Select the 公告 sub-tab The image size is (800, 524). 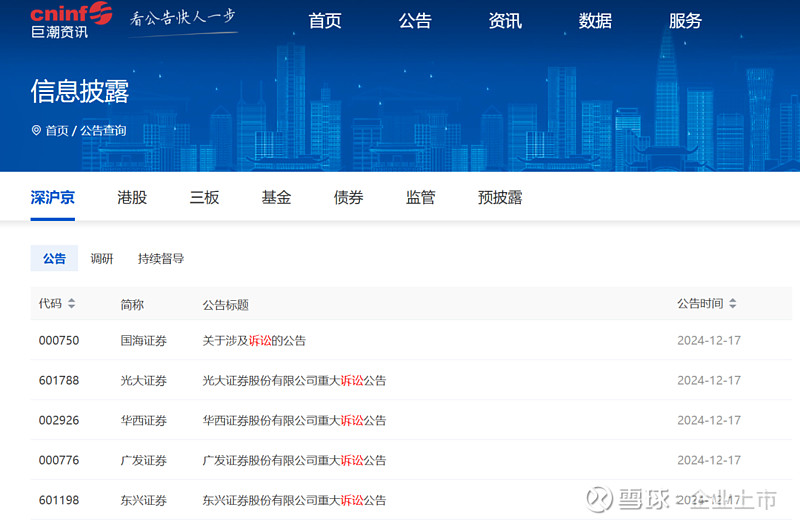pos(54,258)
